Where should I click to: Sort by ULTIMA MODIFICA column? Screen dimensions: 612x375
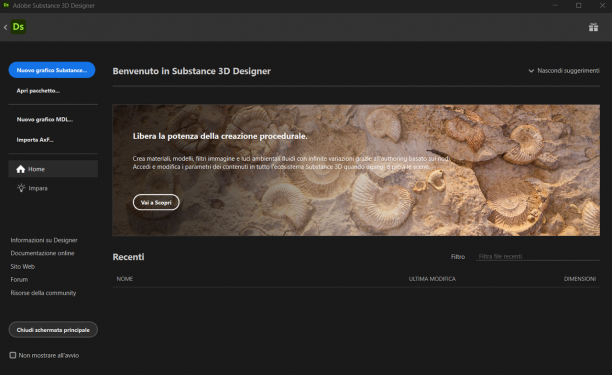pos(432,279)
